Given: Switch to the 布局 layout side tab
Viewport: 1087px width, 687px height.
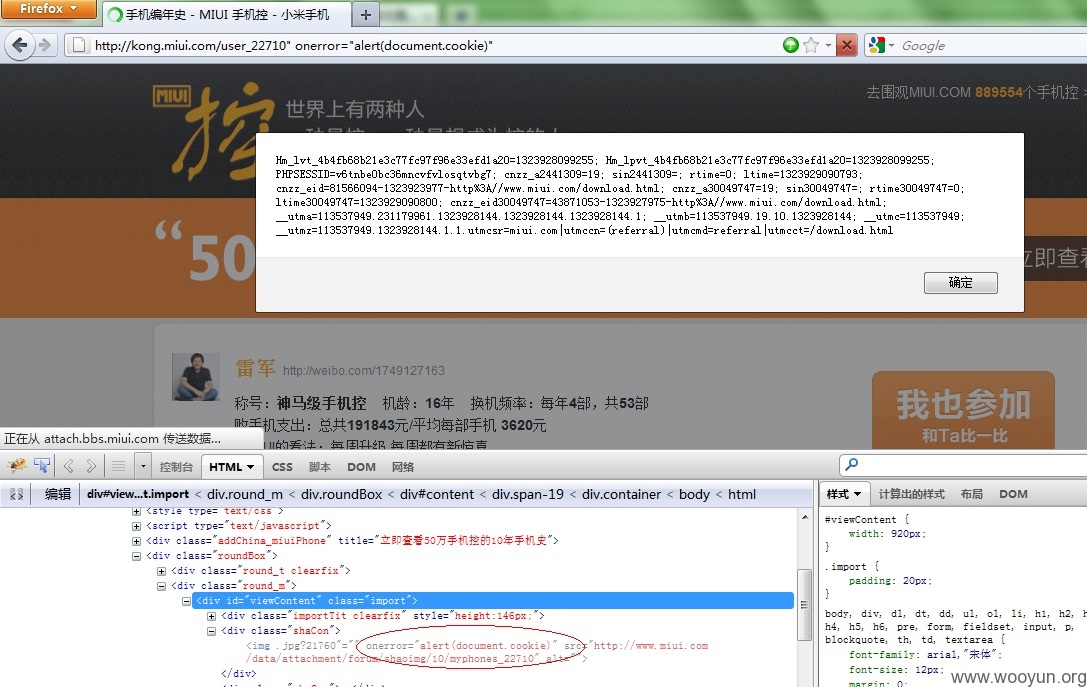Looking at the screenshot, I should coord(972,494).
